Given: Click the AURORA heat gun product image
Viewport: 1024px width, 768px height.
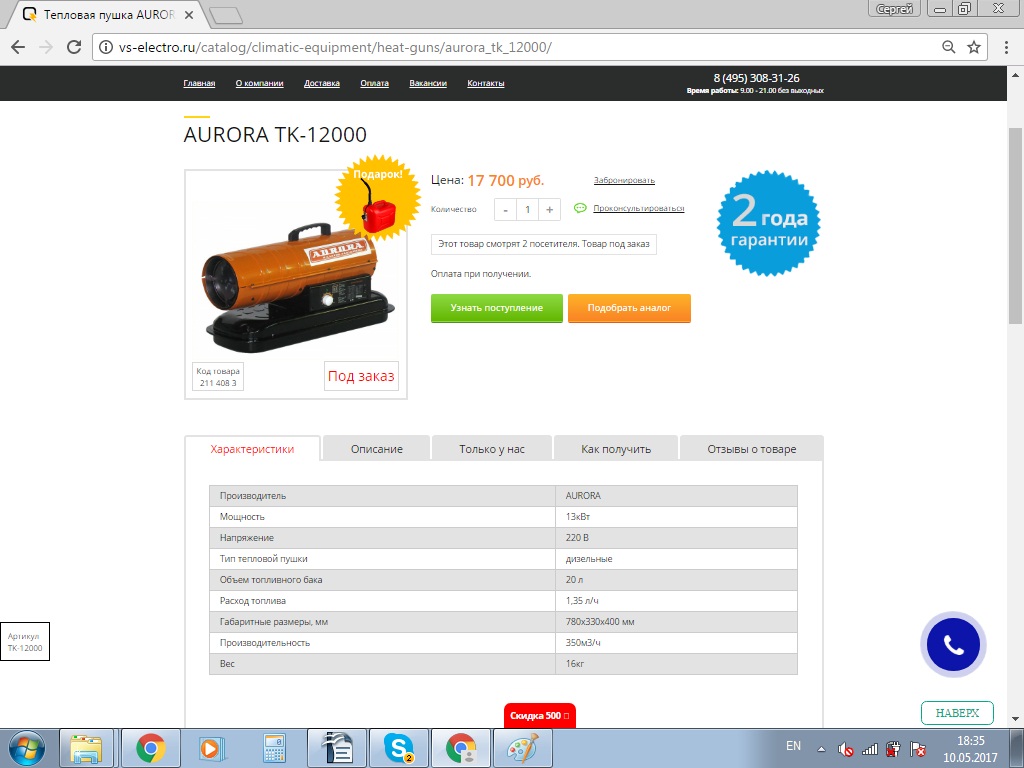Looking at the screenshot, I should [x=298, y=287].
